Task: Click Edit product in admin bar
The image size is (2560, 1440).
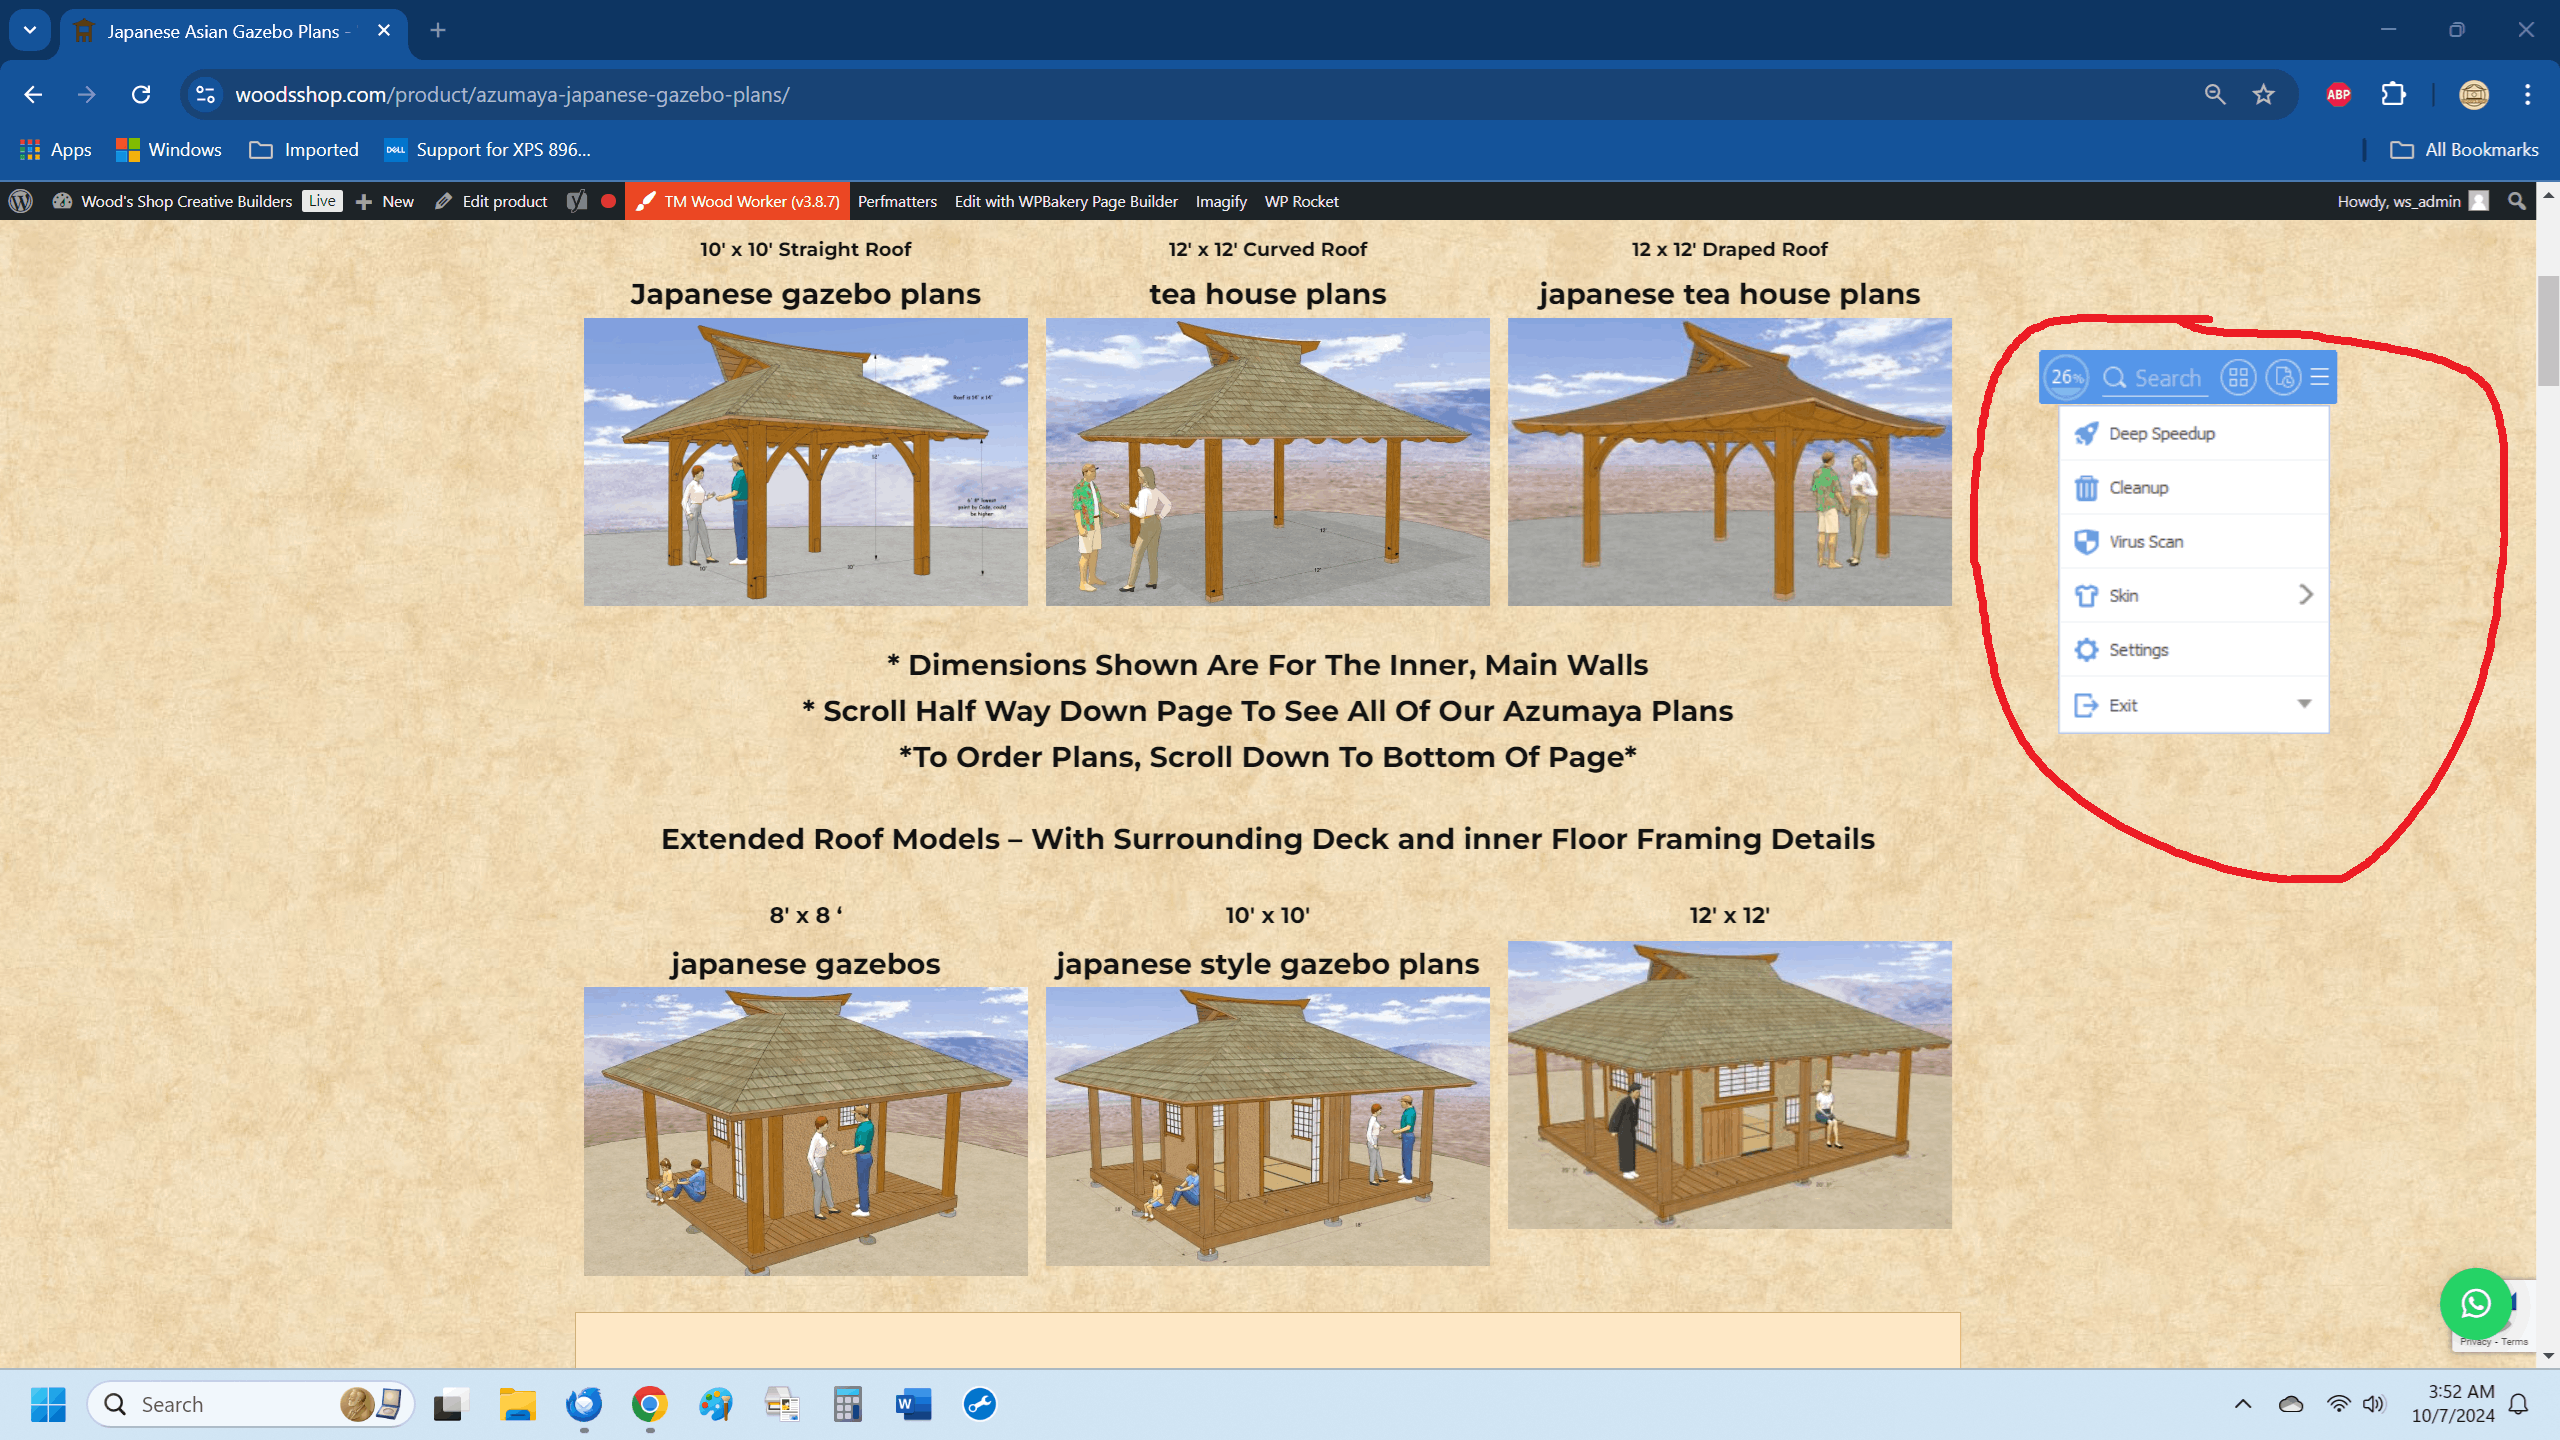Action: point(491,201)
